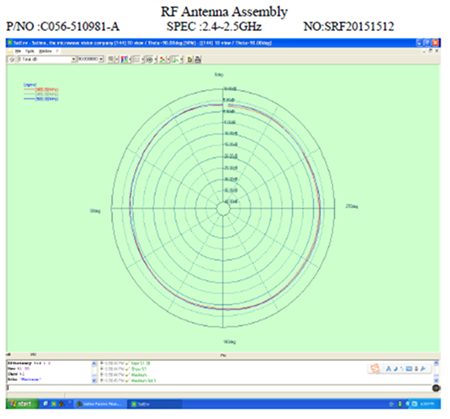This screenshot has width=450, height=419.
Task: Click the wrench settings icon on the IME bar
Action: (x=423, y=369)
